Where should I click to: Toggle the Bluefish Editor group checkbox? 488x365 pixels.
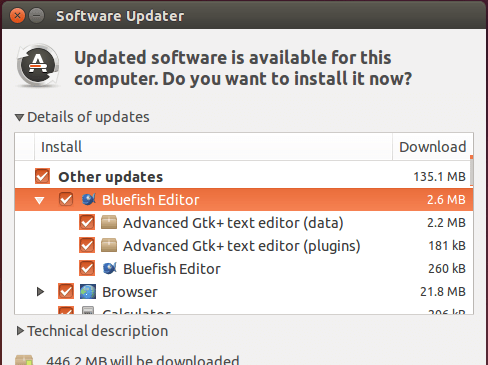pyautogui.click(x=66, y=199)
